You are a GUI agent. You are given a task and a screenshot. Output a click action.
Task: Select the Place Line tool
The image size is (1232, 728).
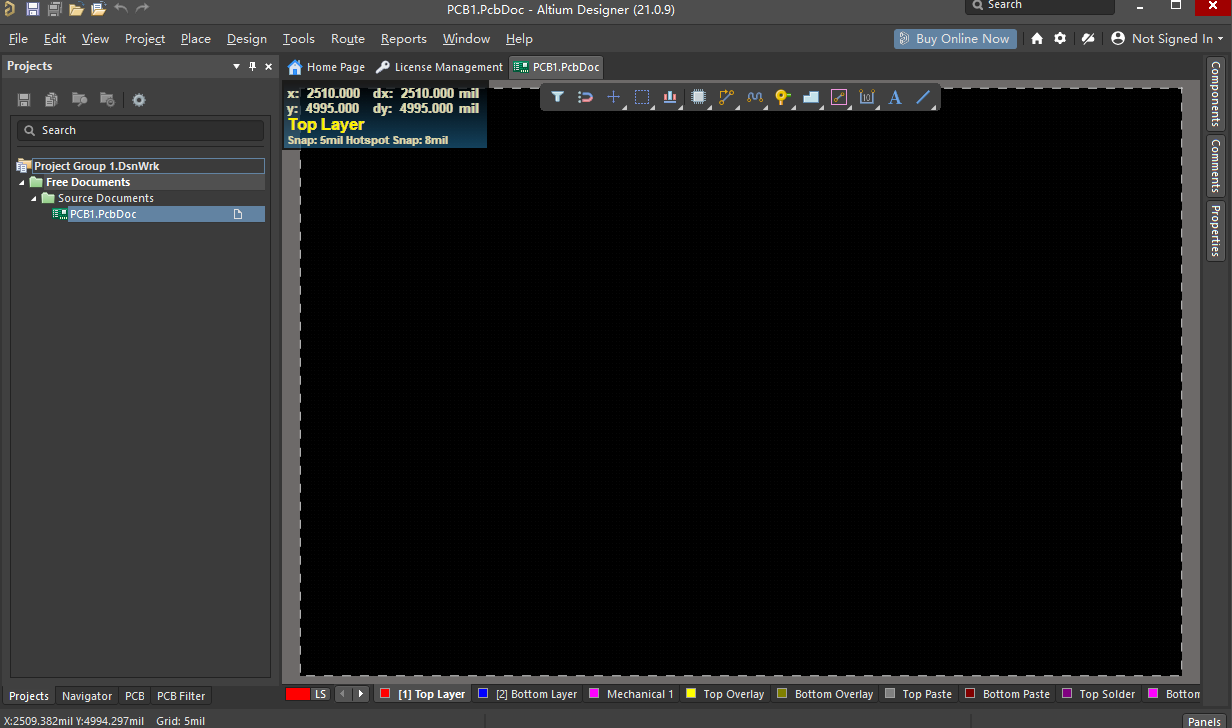tap(923, 97)
